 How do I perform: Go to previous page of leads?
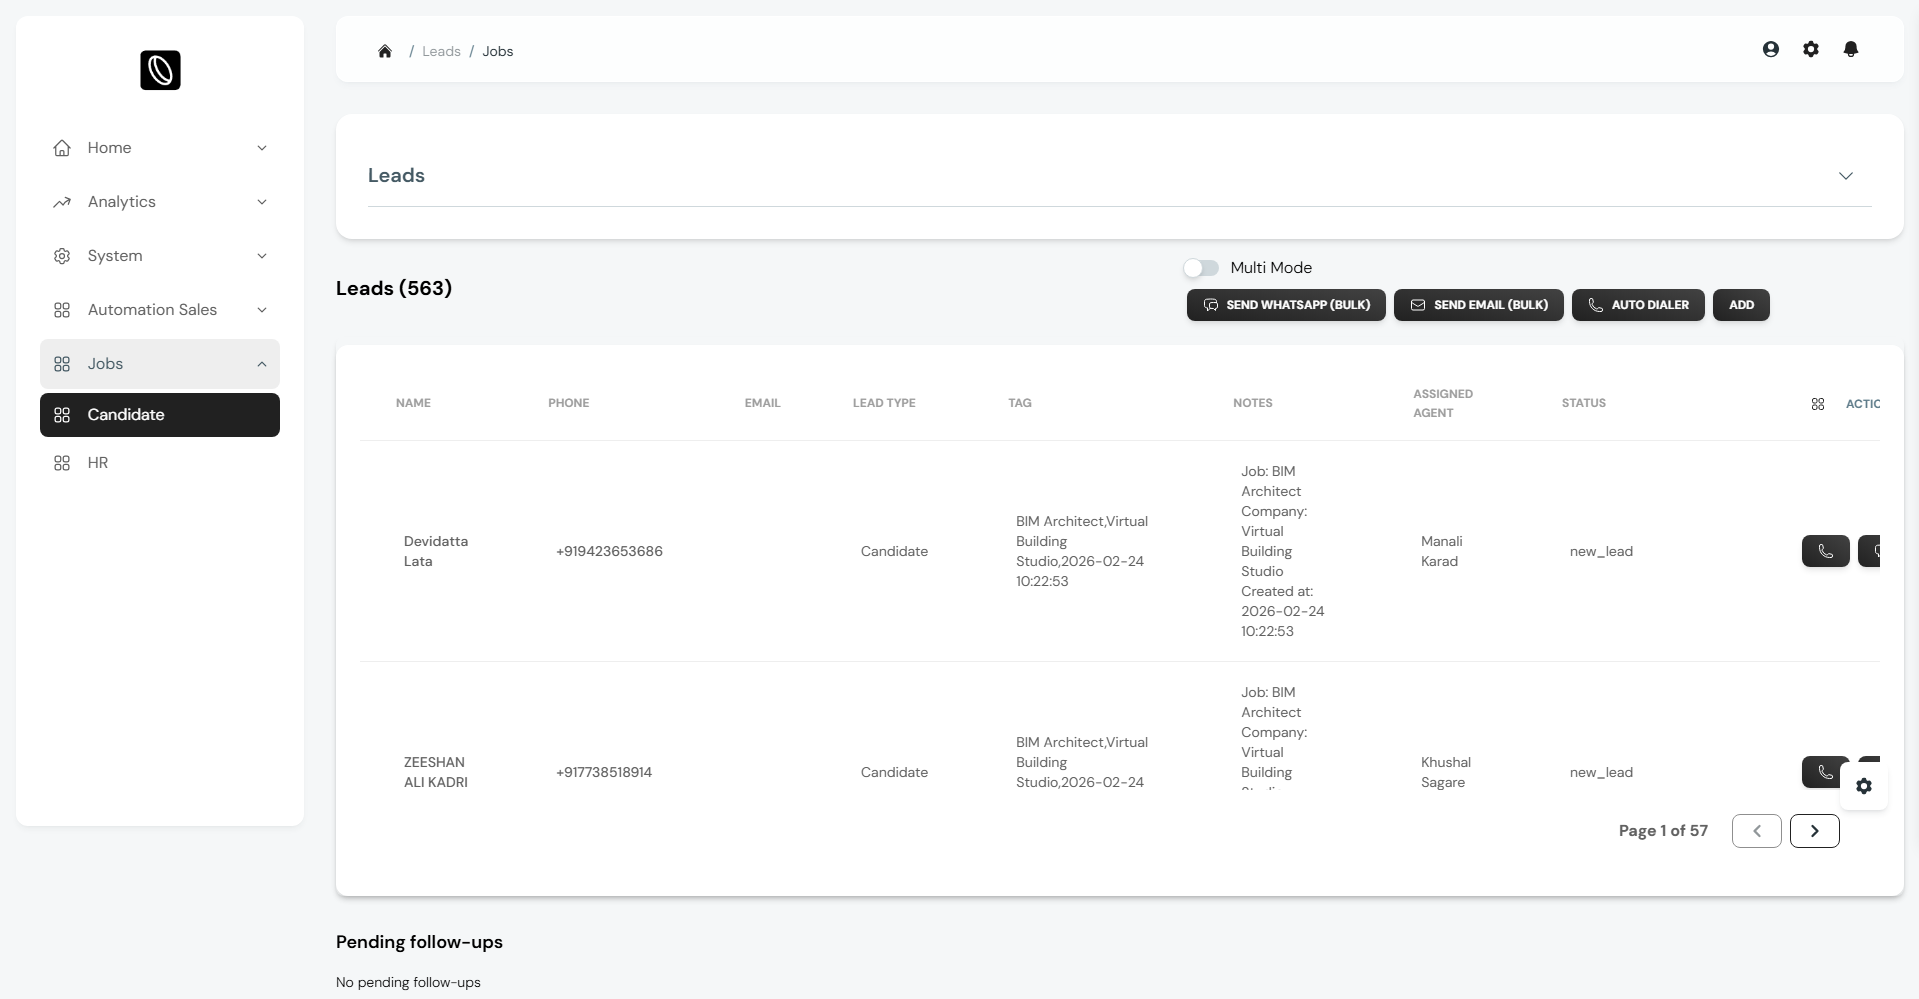click(1757, 831)
